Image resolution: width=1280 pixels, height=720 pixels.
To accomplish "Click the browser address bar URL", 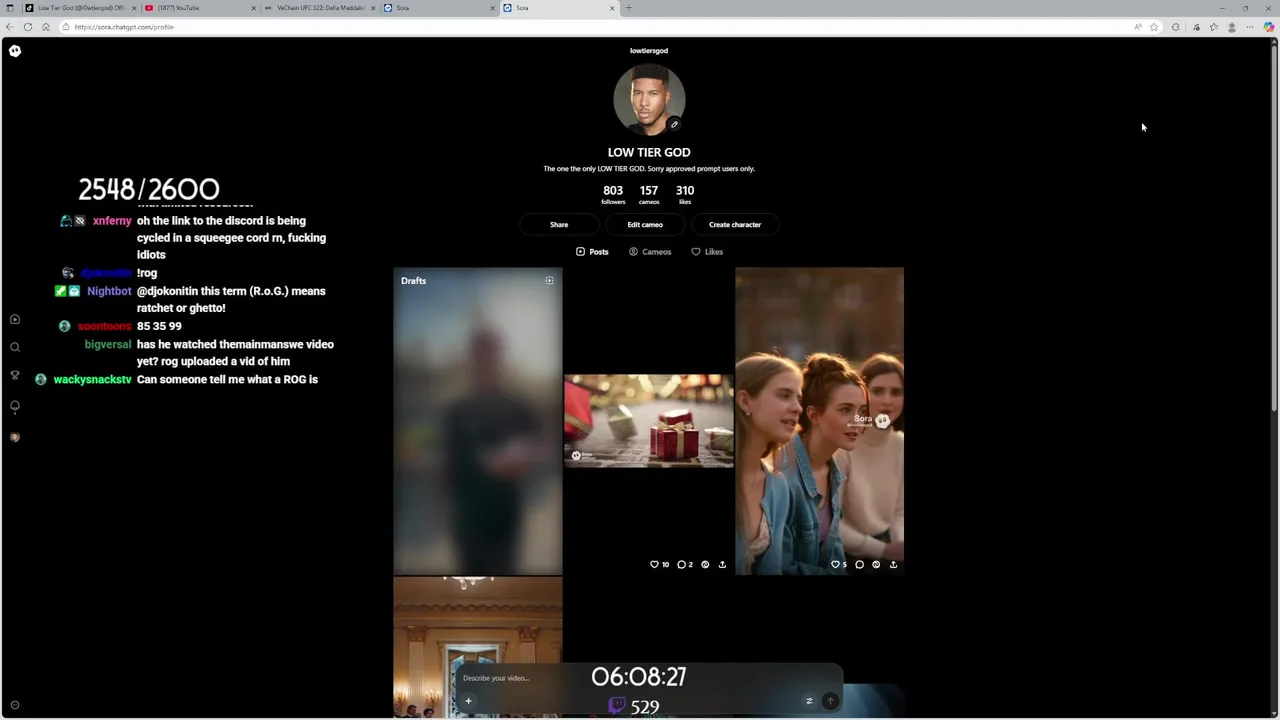I will click(124, 27).
